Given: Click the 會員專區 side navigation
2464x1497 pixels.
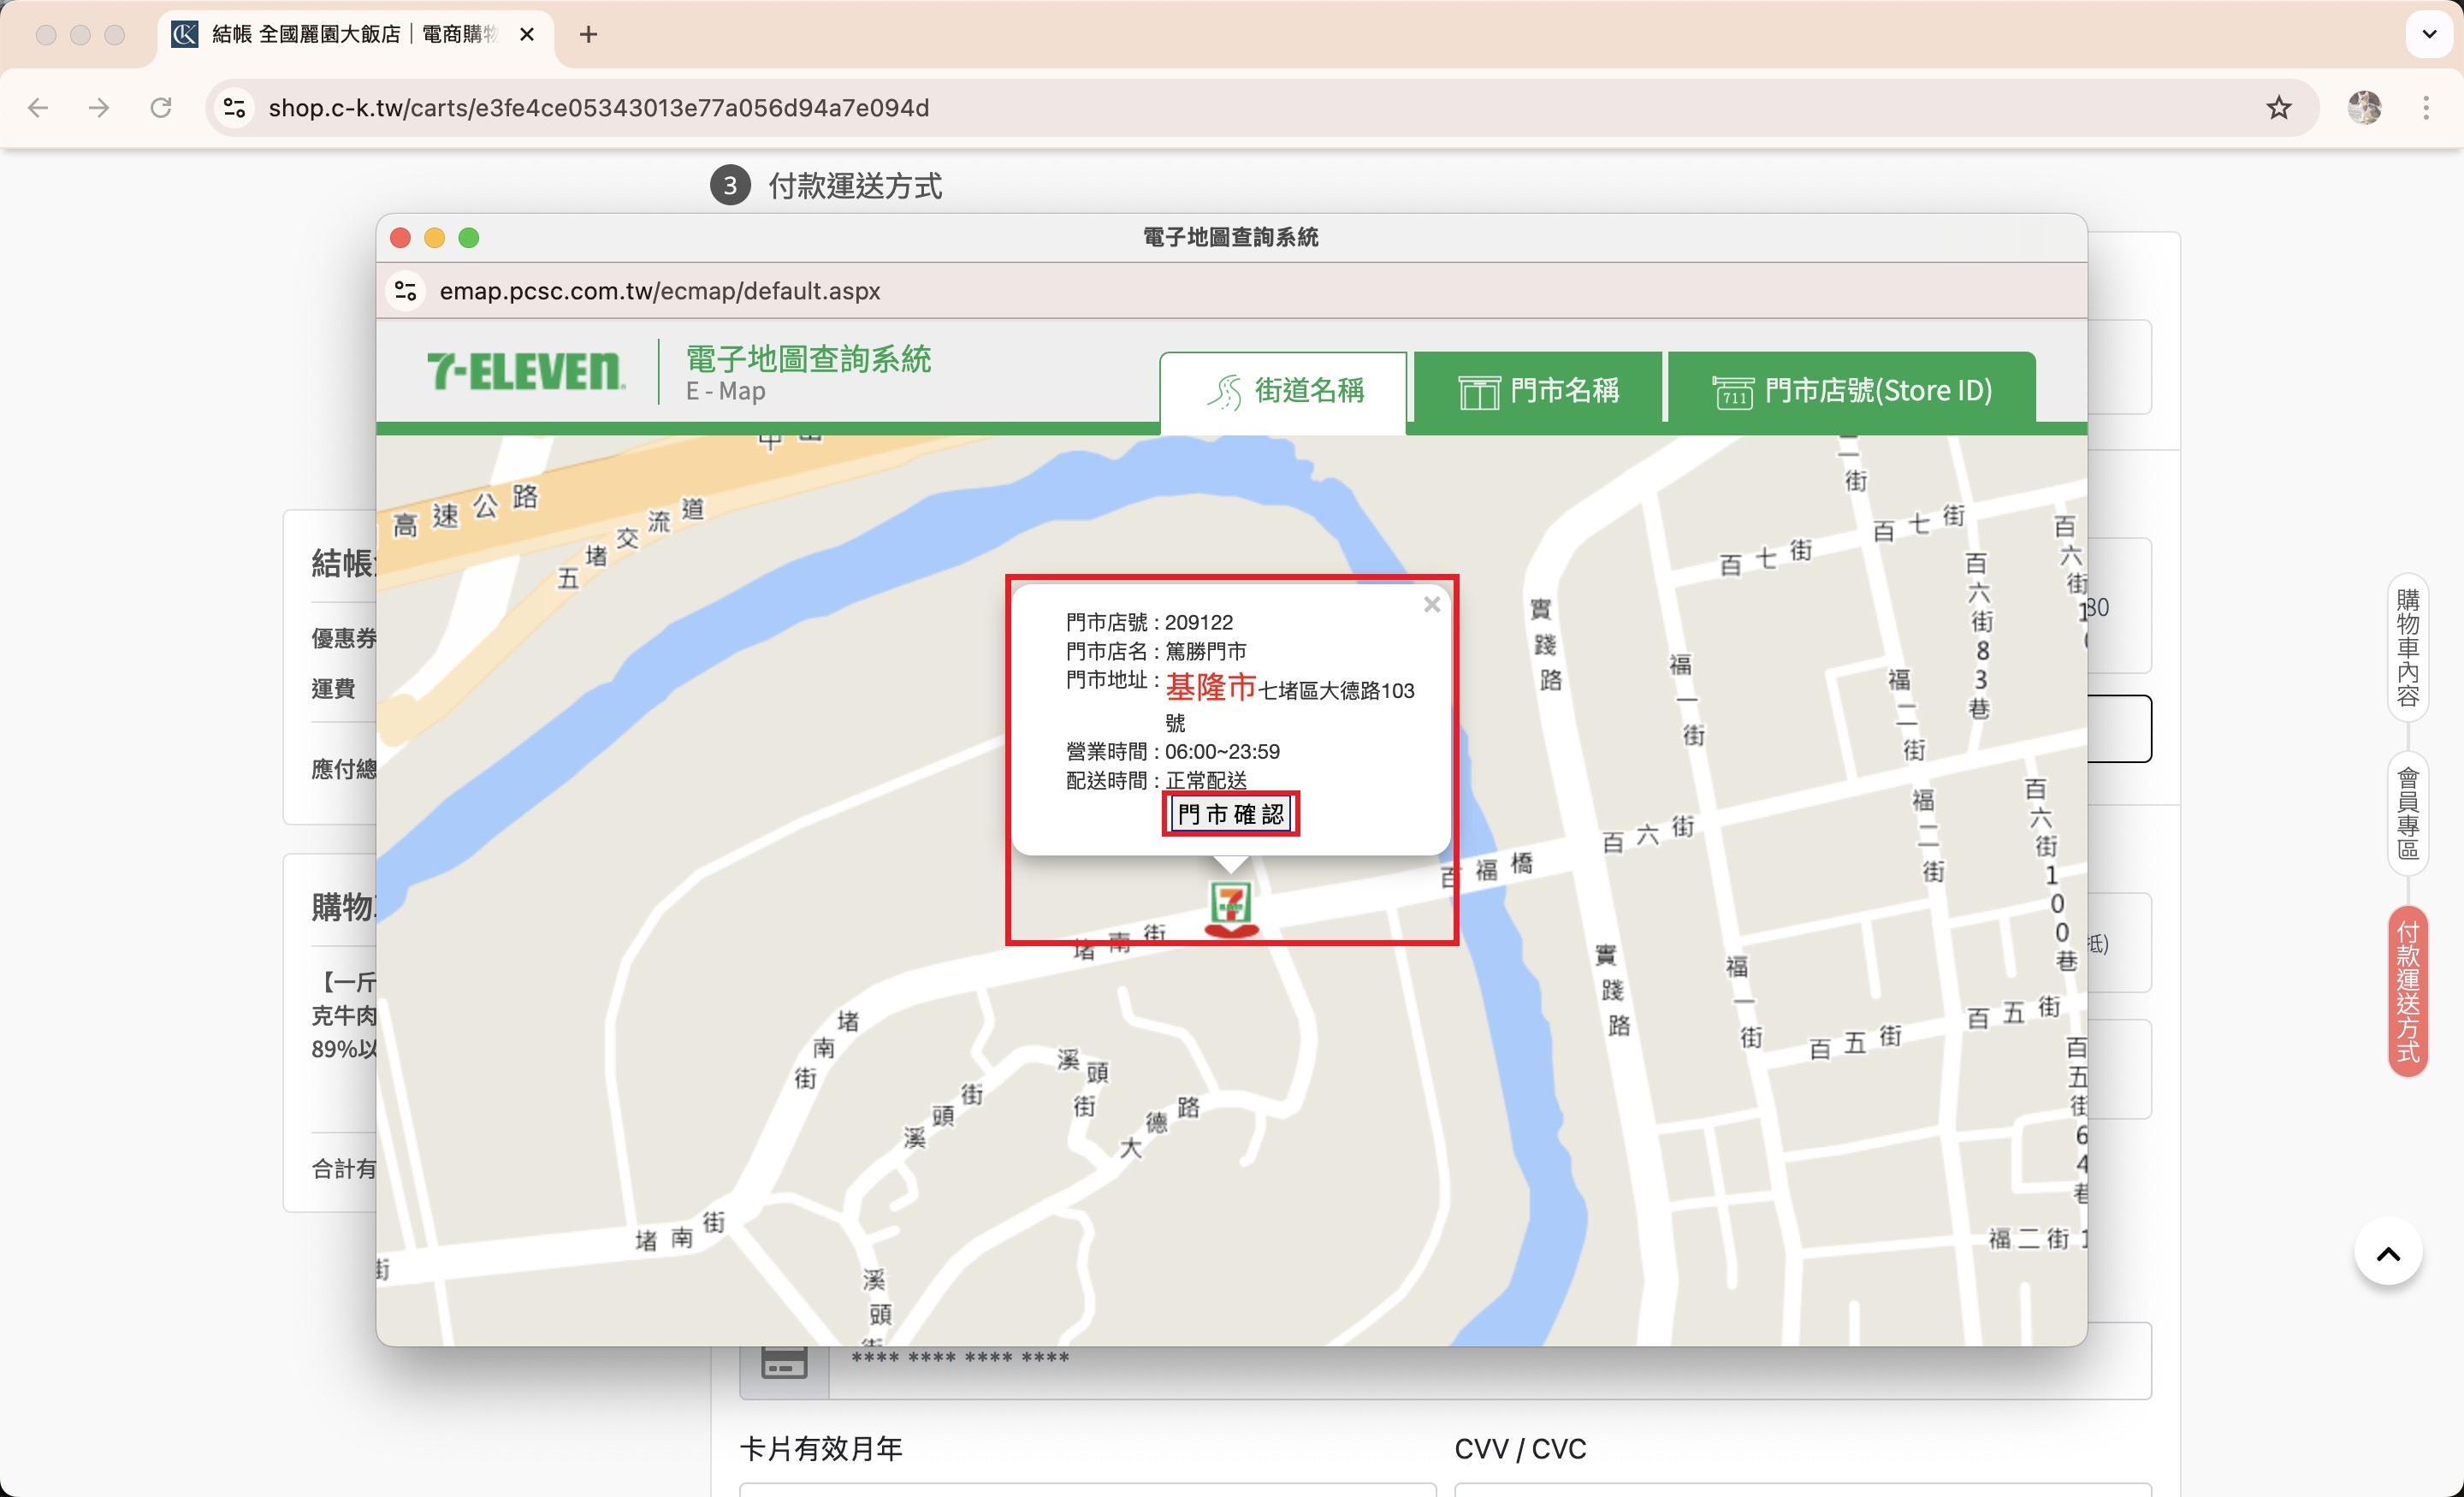Looking at the screenshot, I should tap(2408, 813).
